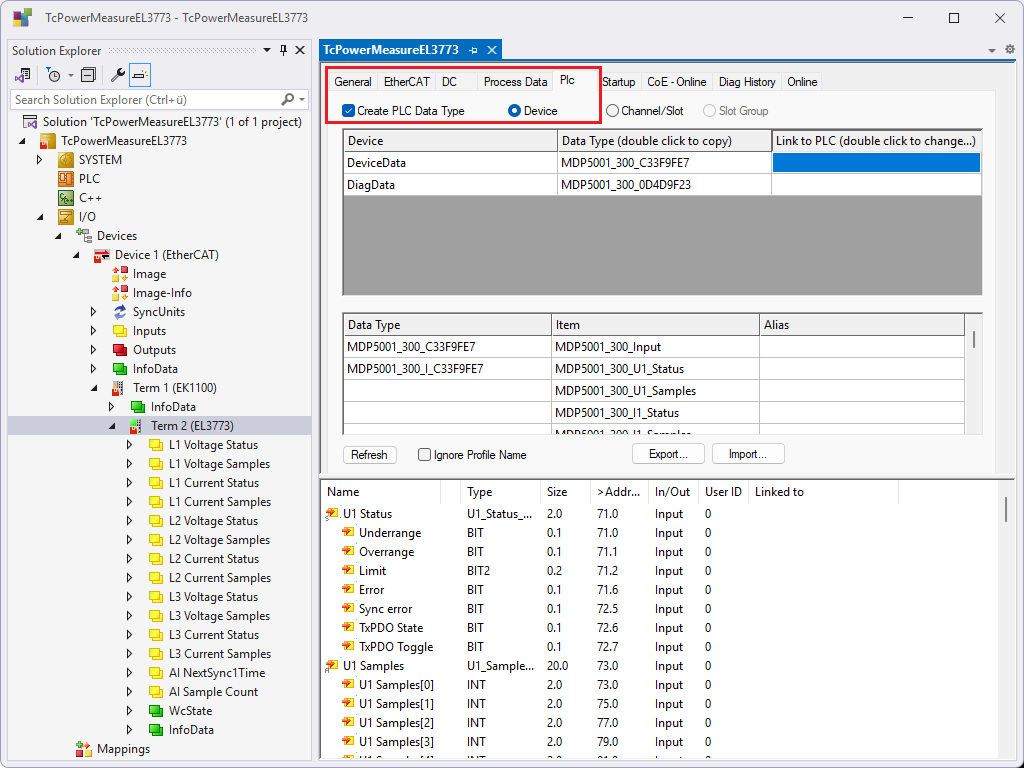
Task: Collapse the Term 2 (EL3773) node
Action: pyautogui.click(x=112, y=426)
